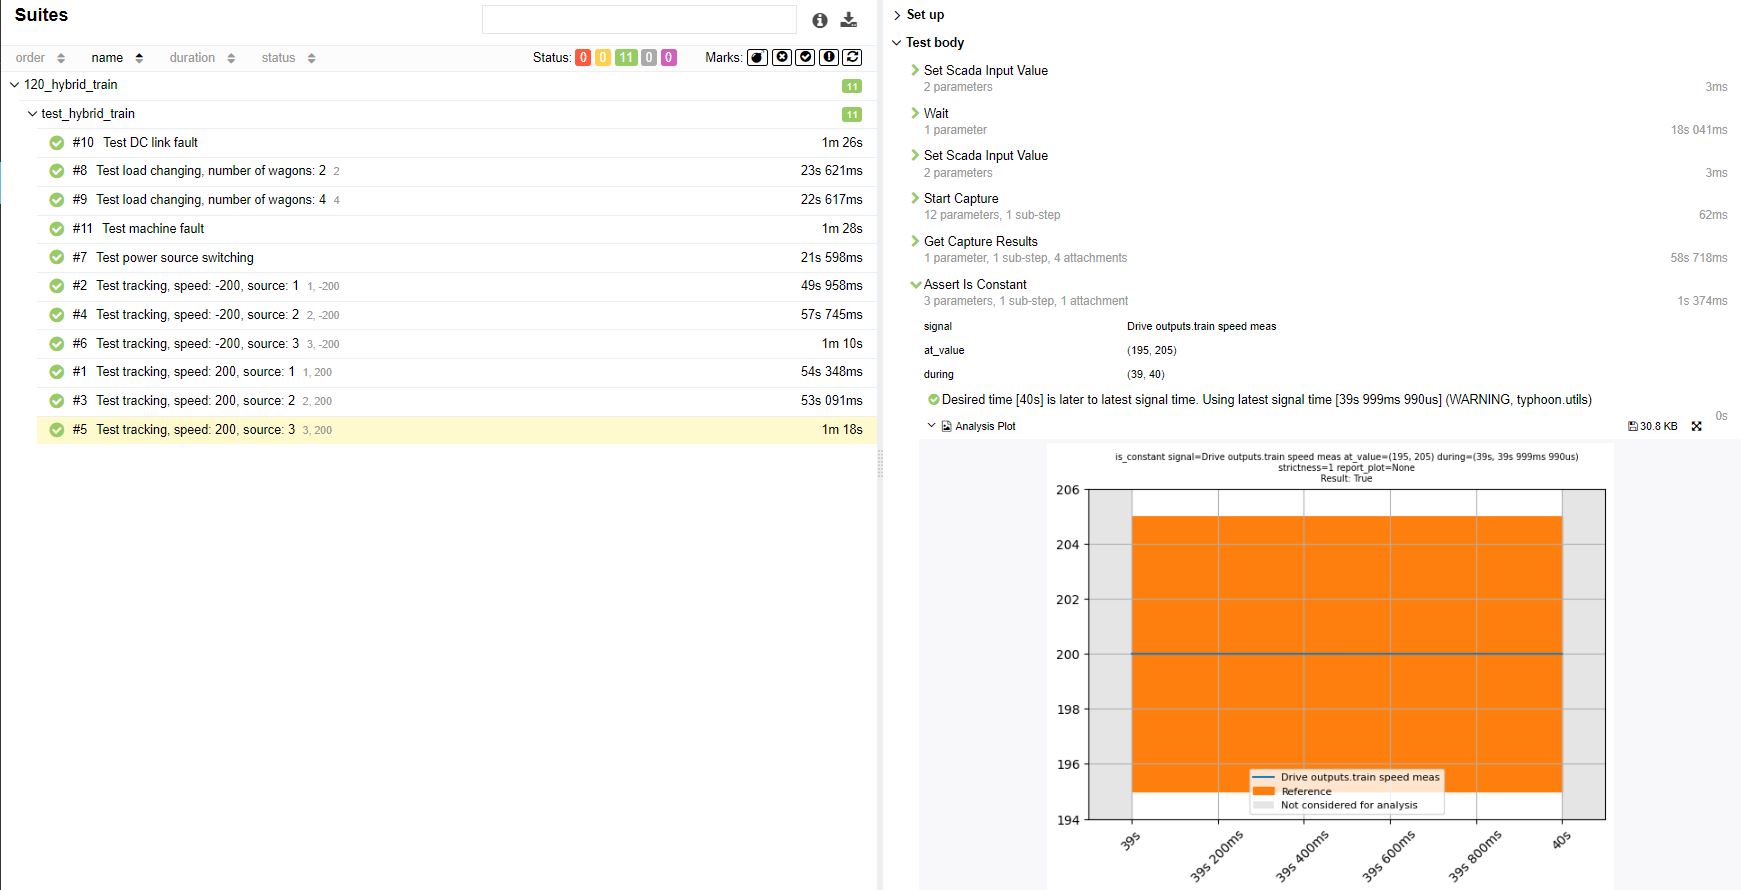
Task: Open Analysis Plot attachment in fullscreen
Action: (1696, 426)
